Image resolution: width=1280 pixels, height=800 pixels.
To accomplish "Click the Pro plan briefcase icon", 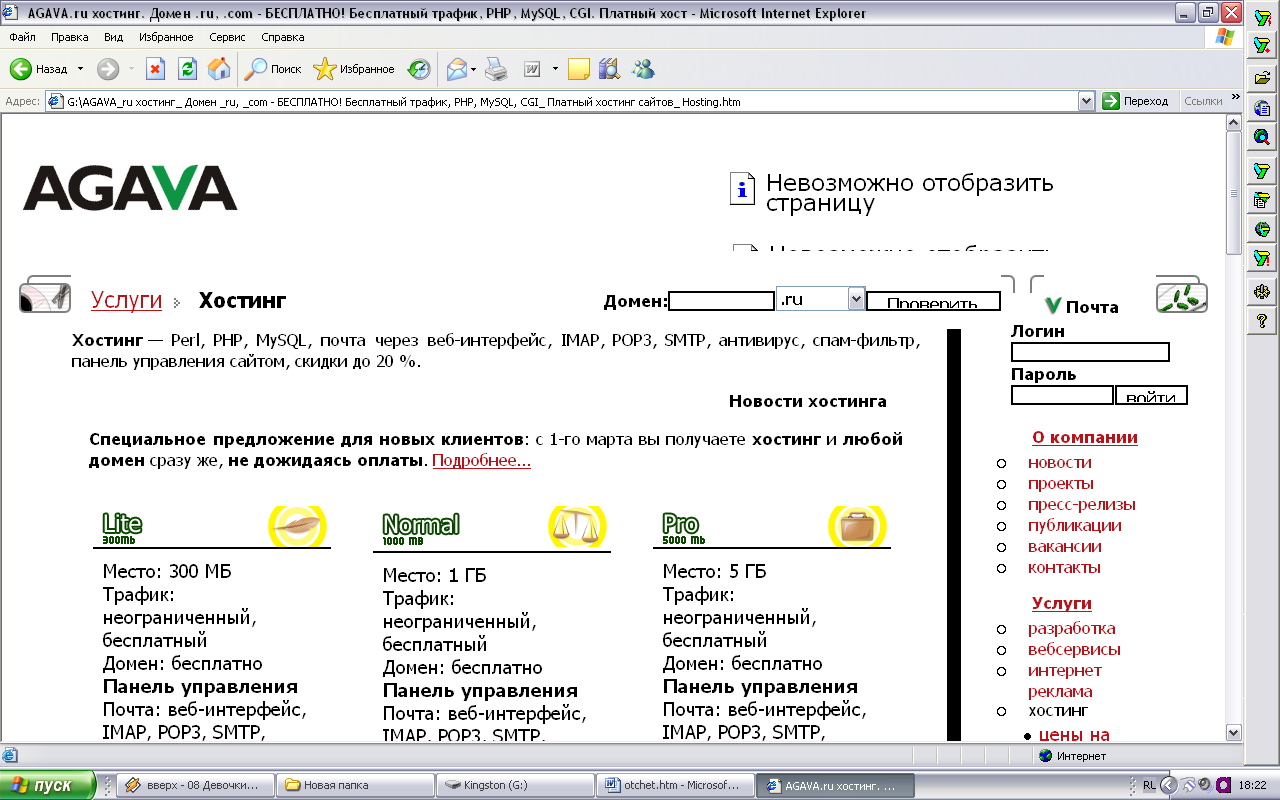I will click(859, 526).
